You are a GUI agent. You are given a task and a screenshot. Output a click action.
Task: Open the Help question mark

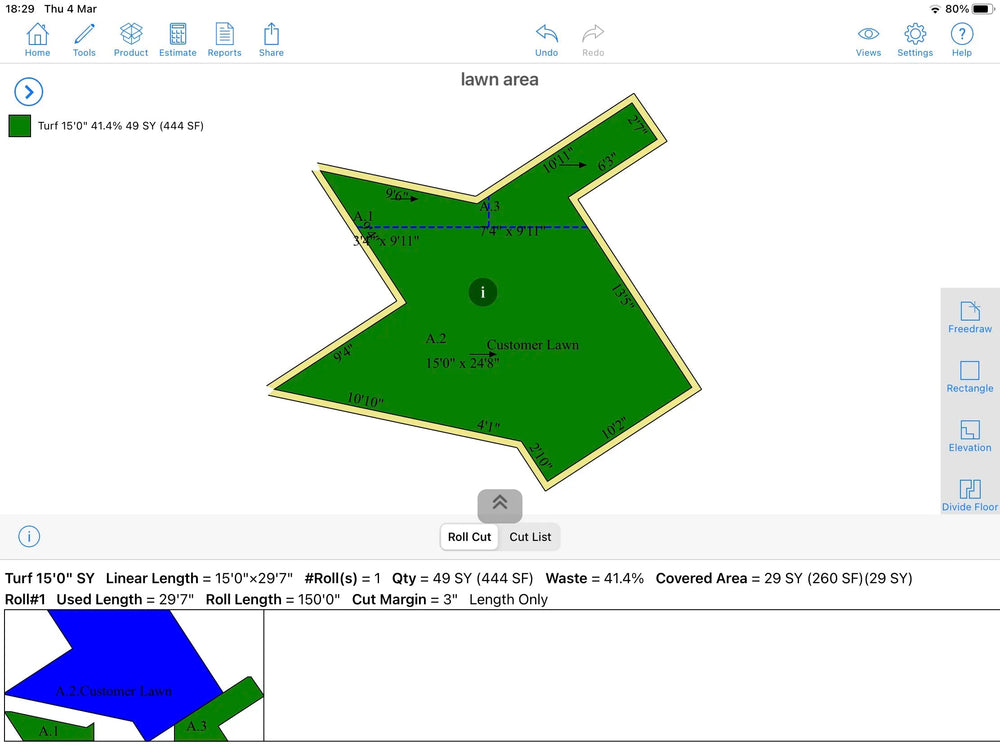click(961, 39)
